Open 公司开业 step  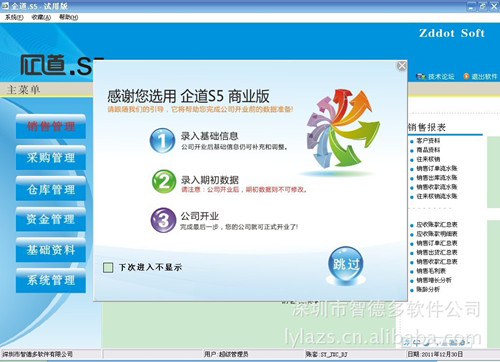point(200,216)
